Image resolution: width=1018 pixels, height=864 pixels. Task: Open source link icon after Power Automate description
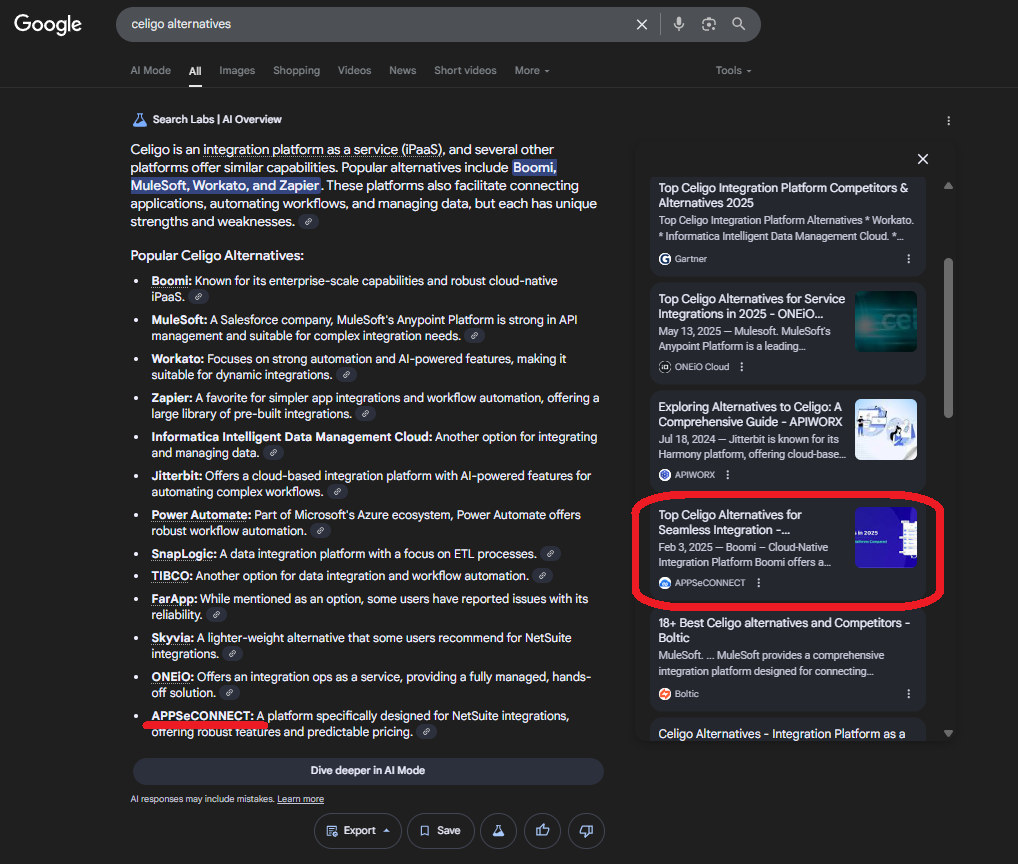320,530
